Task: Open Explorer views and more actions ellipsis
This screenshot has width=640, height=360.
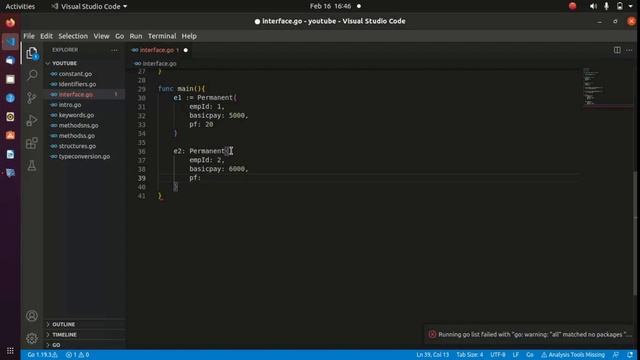Action: 114,50
